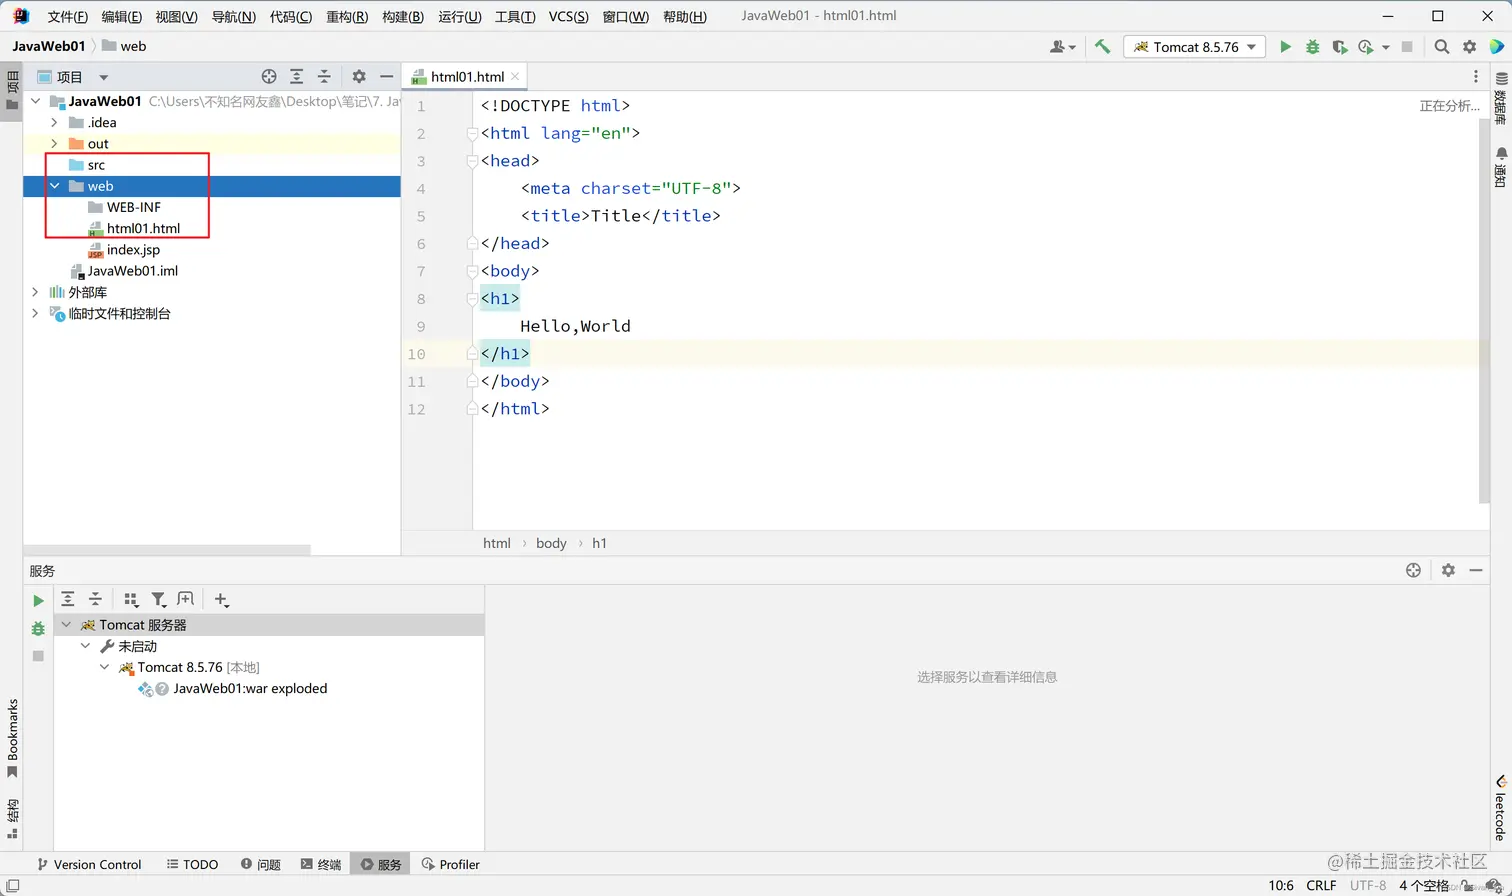
Task: Open the Database side tool window
Action: click(1501, 97)
